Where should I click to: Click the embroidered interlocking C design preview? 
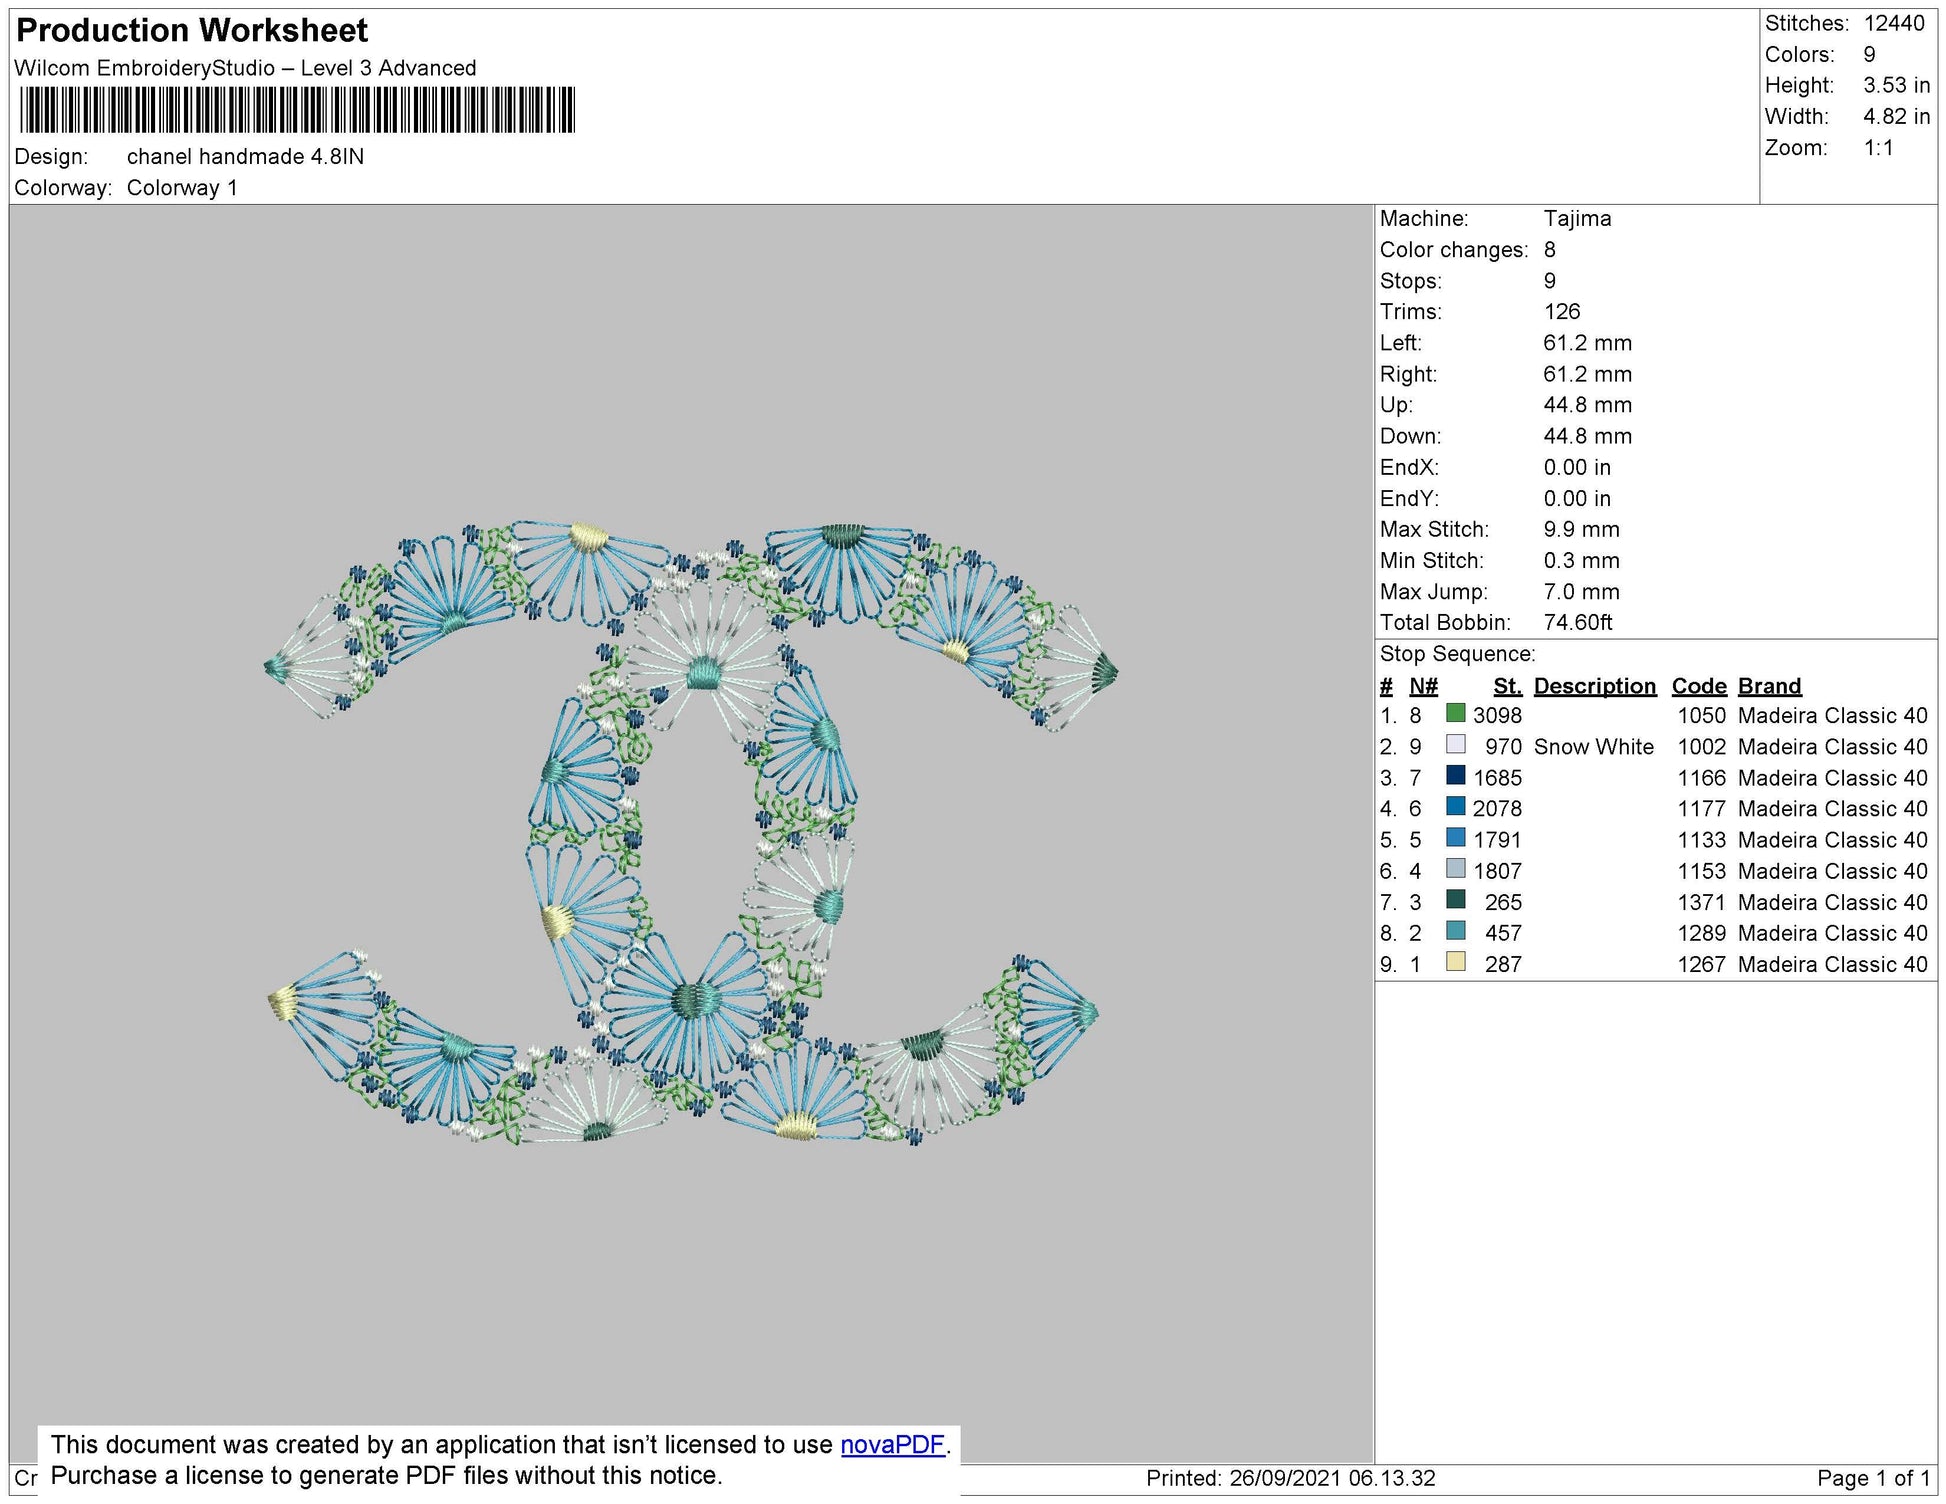coord(691,832)
